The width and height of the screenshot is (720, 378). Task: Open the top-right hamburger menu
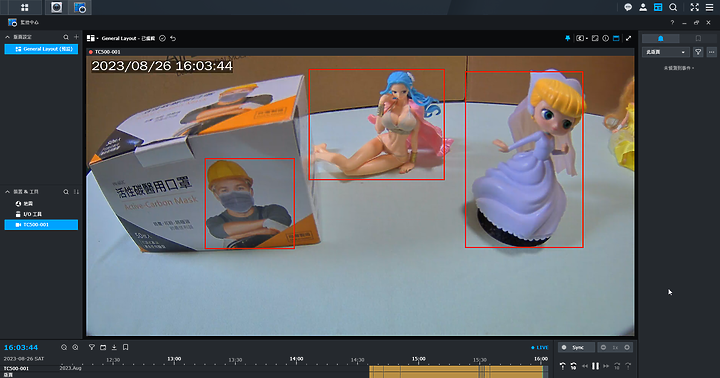(x=709, y=7)
